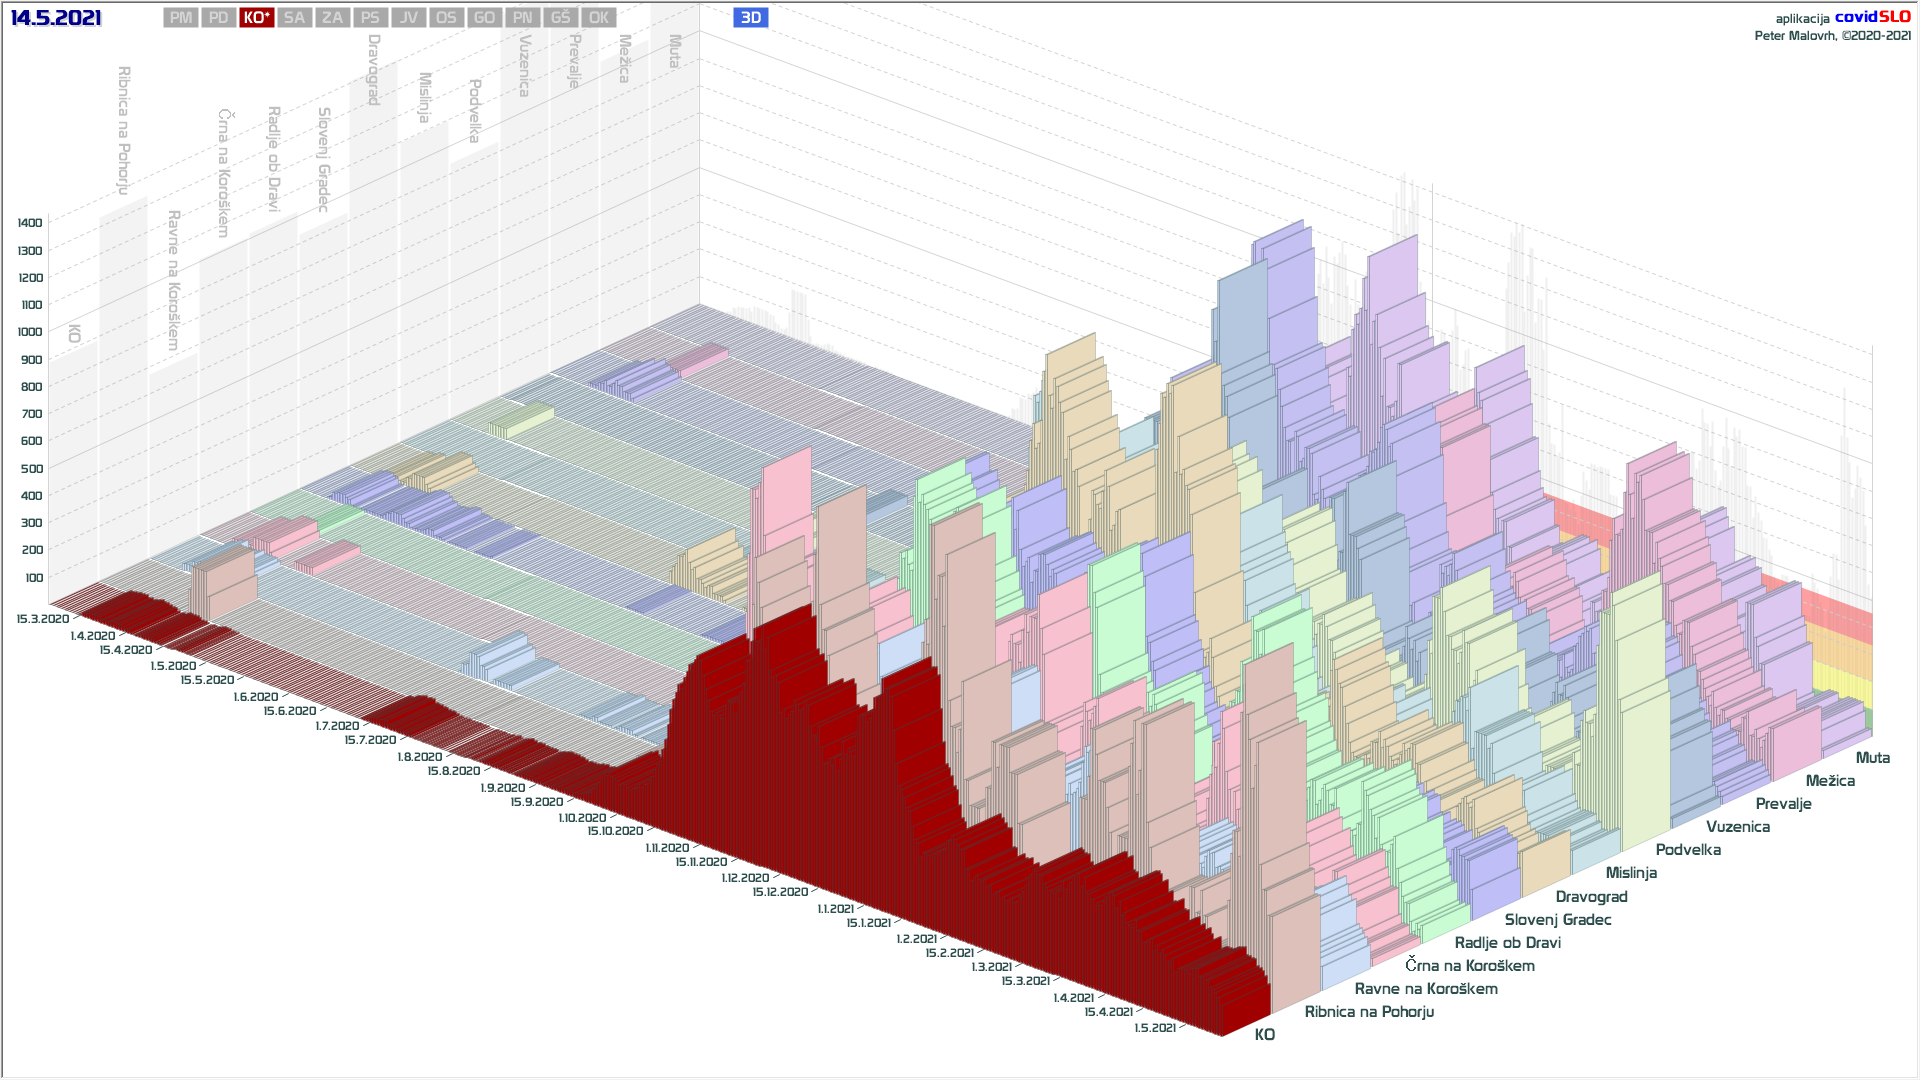Viewport: 1920px width, 1080px height.
Task: Select the SA region button
Action: pos(294,18)
